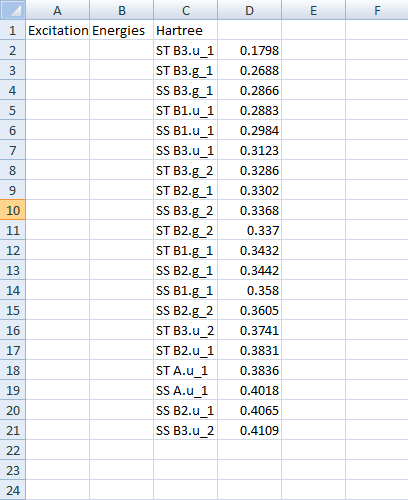Screen dimensions: 408x500
Task: Click cell 'ST B3.g_1'
Action: point(185,70)
